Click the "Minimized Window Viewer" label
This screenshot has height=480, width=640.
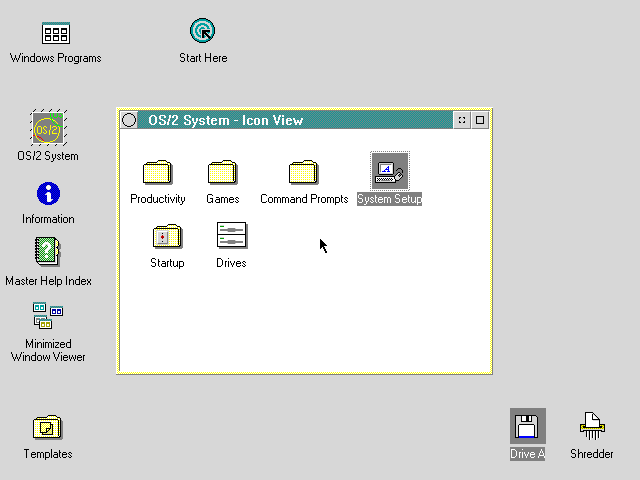click(x=48, y=350)
